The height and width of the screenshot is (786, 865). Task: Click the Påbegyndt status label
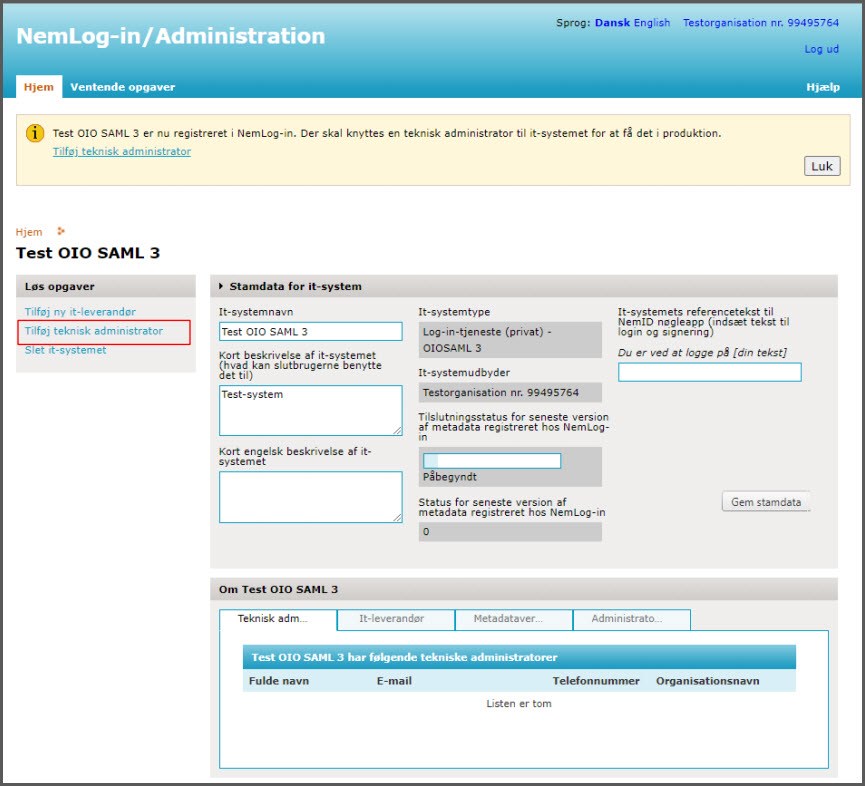pyautogui.click(x=450, y=477)
